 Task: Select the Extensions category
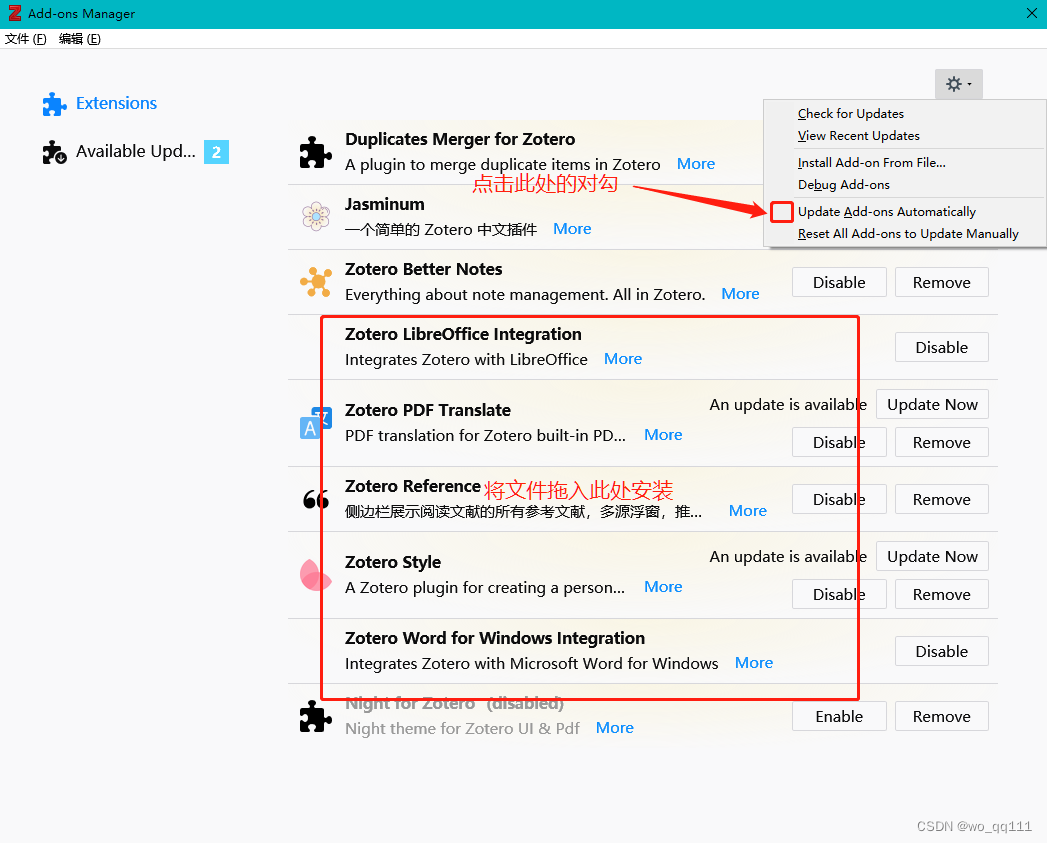(x=116, y=104)
